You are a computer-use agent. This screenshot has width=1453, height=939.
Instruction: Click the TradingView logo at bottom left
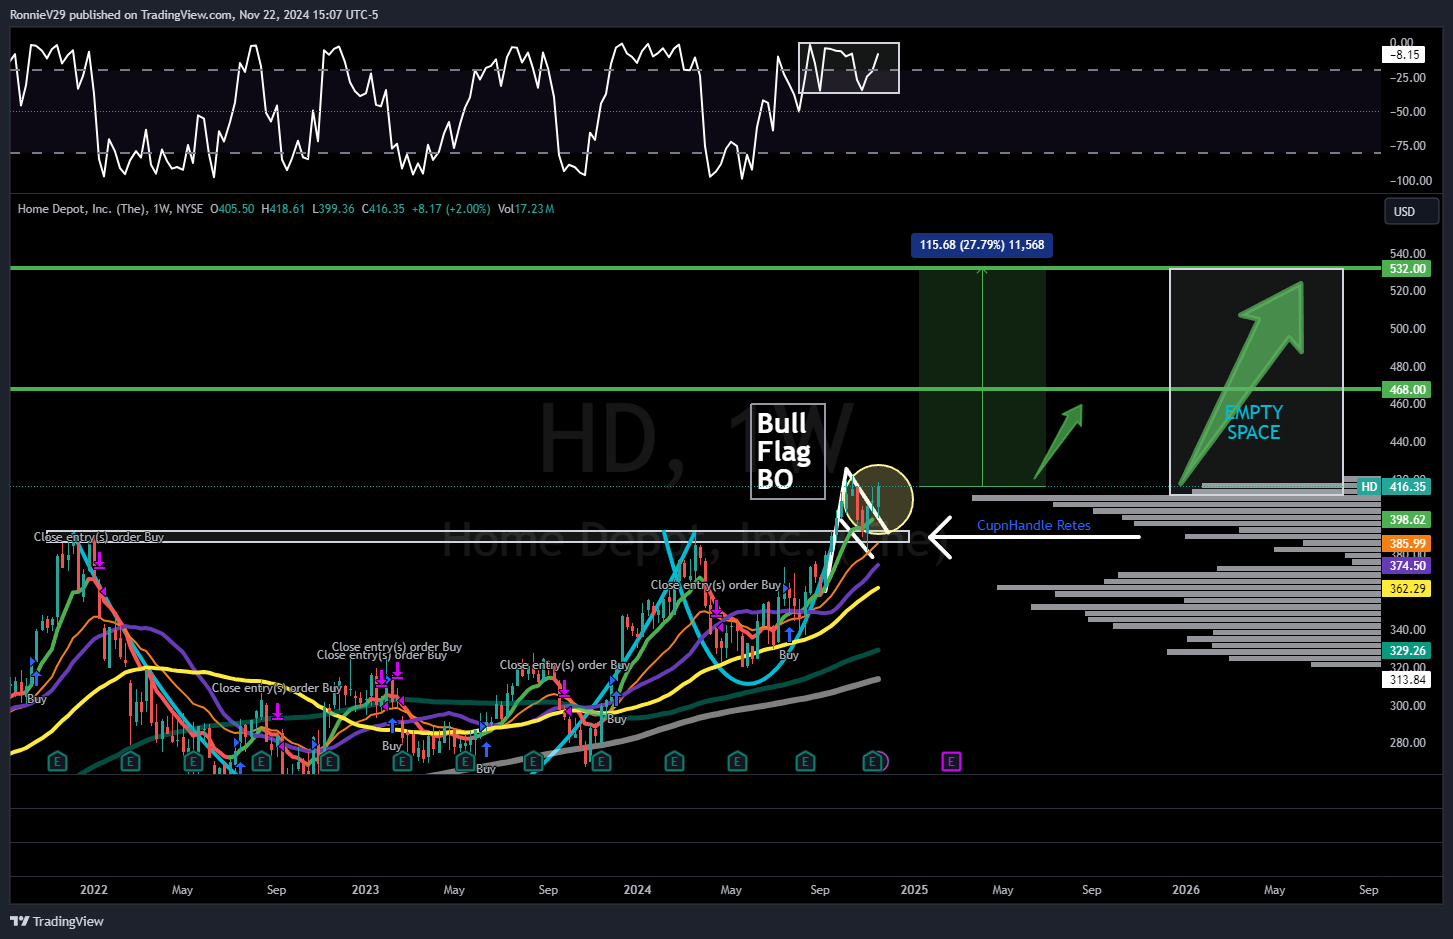[x=57, y=921]
